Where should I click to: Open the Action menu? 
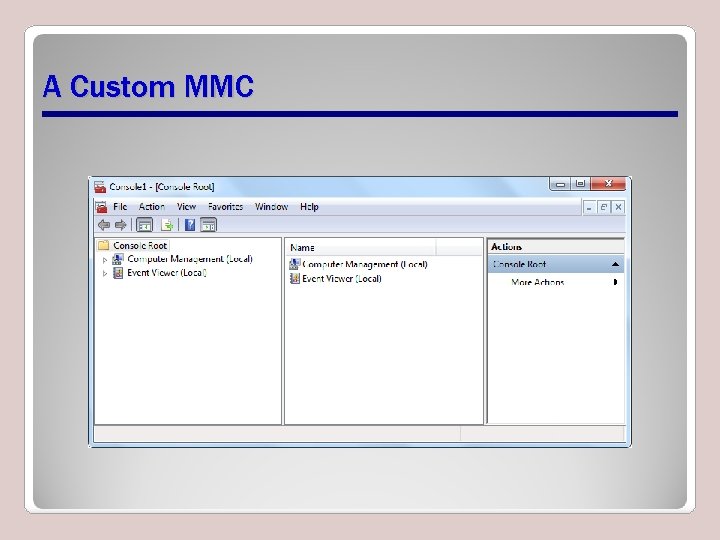[152, 207]
